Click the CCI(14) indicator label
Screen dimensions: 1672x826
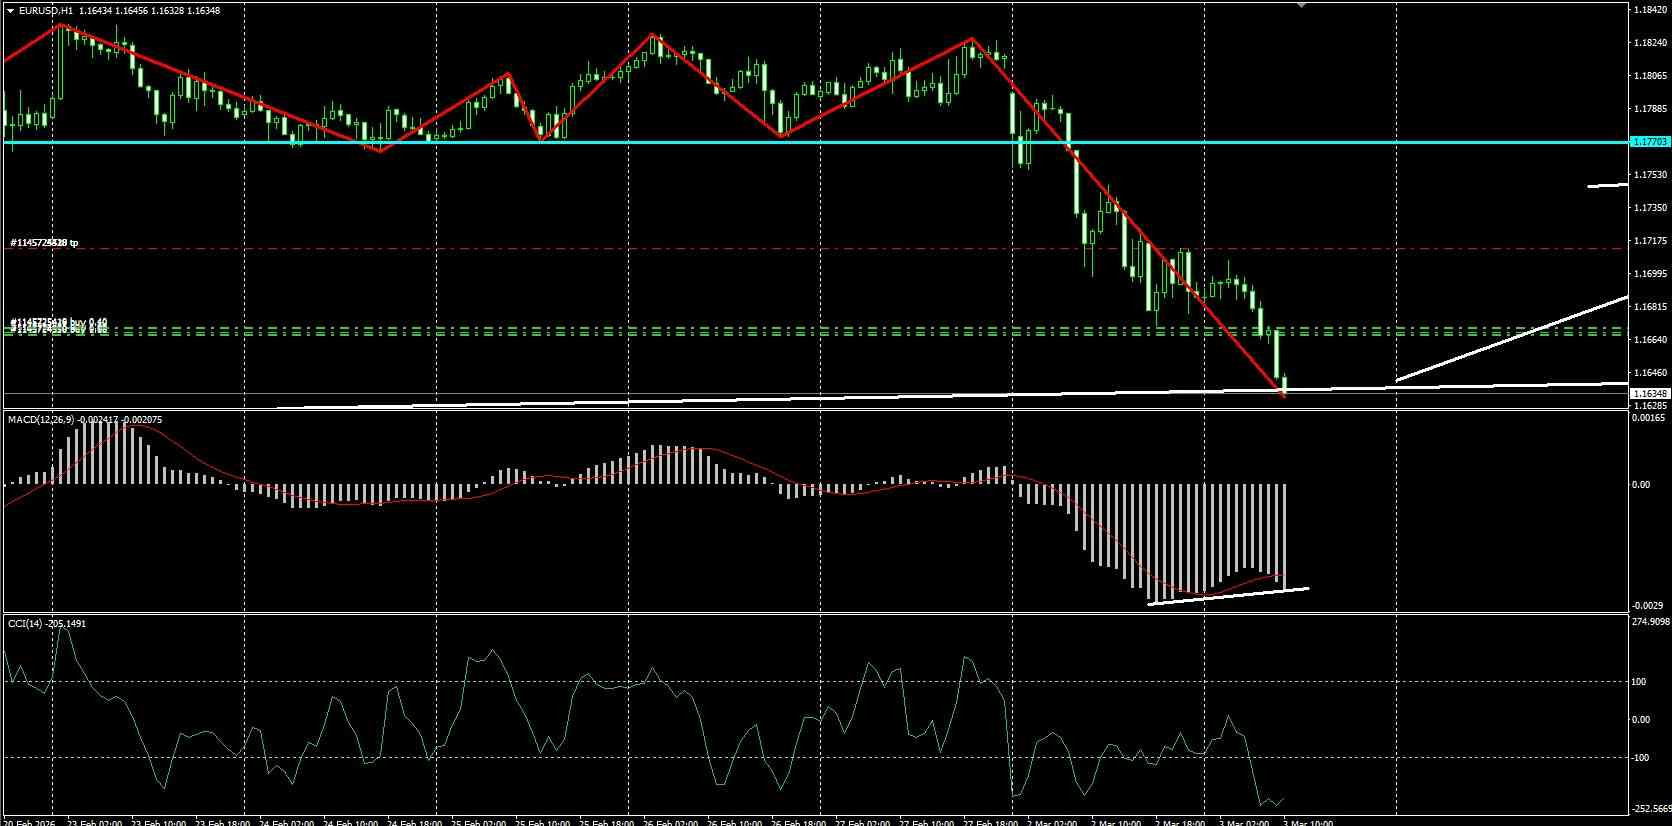click(25, 624)
